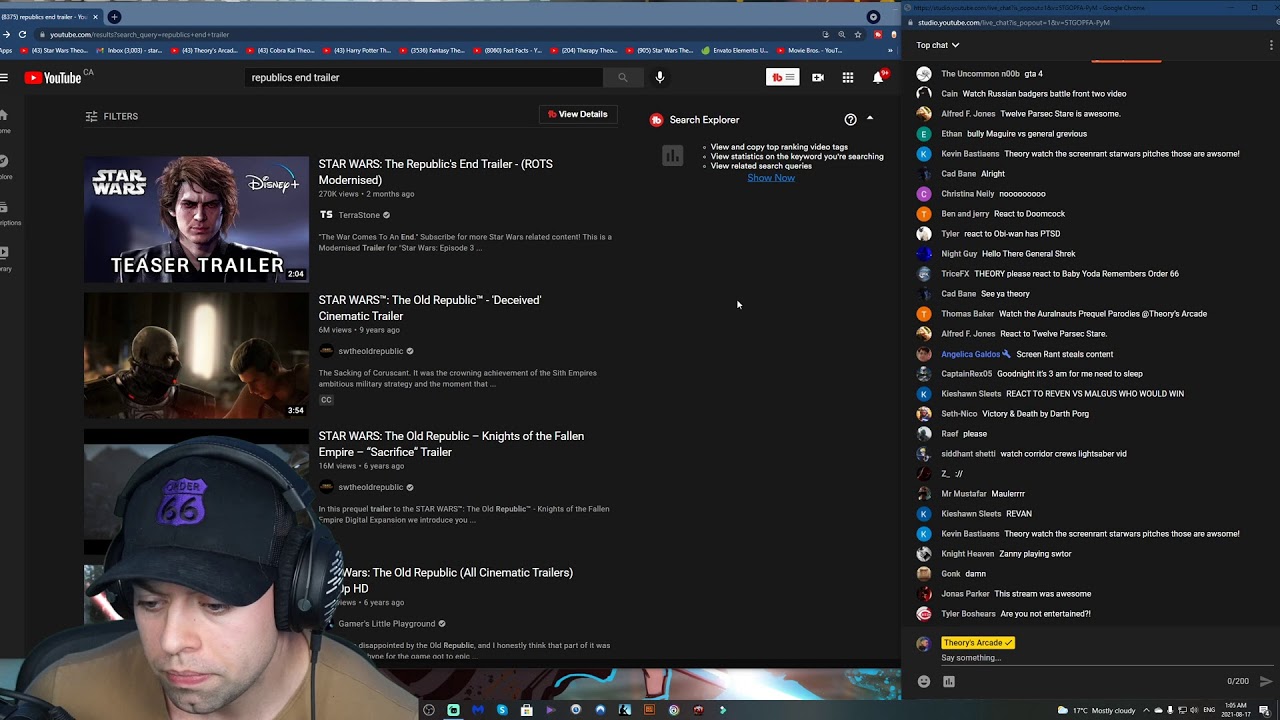This screenshot has height=720, width=1280.
Task: Open the first swtheoldrepublic channel link
Action: click(370, 351)
